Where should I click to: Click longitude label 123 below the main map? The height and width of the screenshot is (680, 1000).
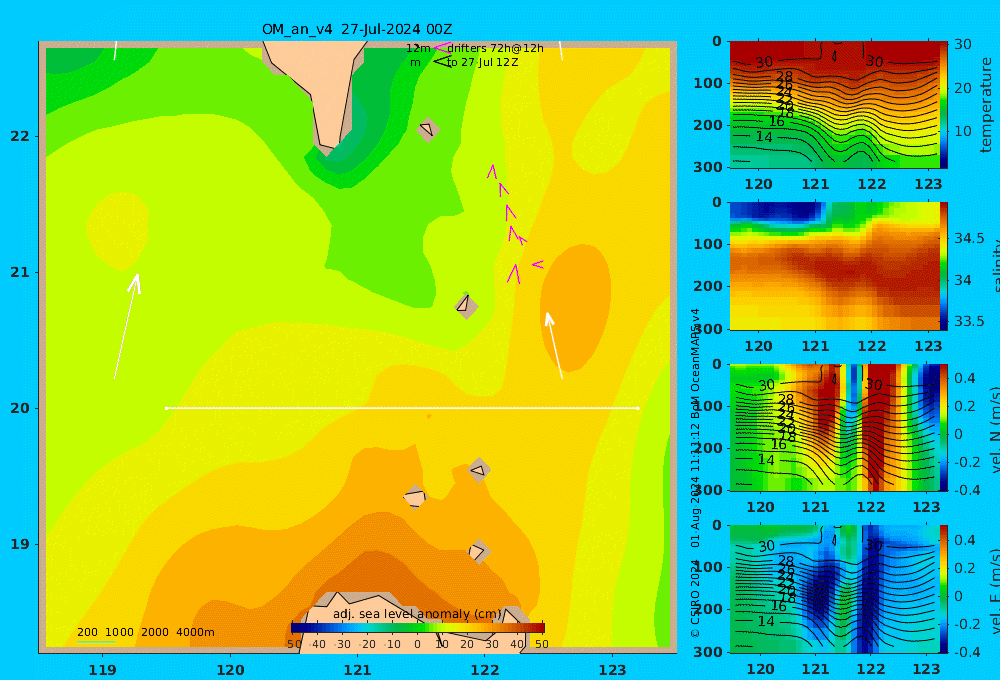612,670
